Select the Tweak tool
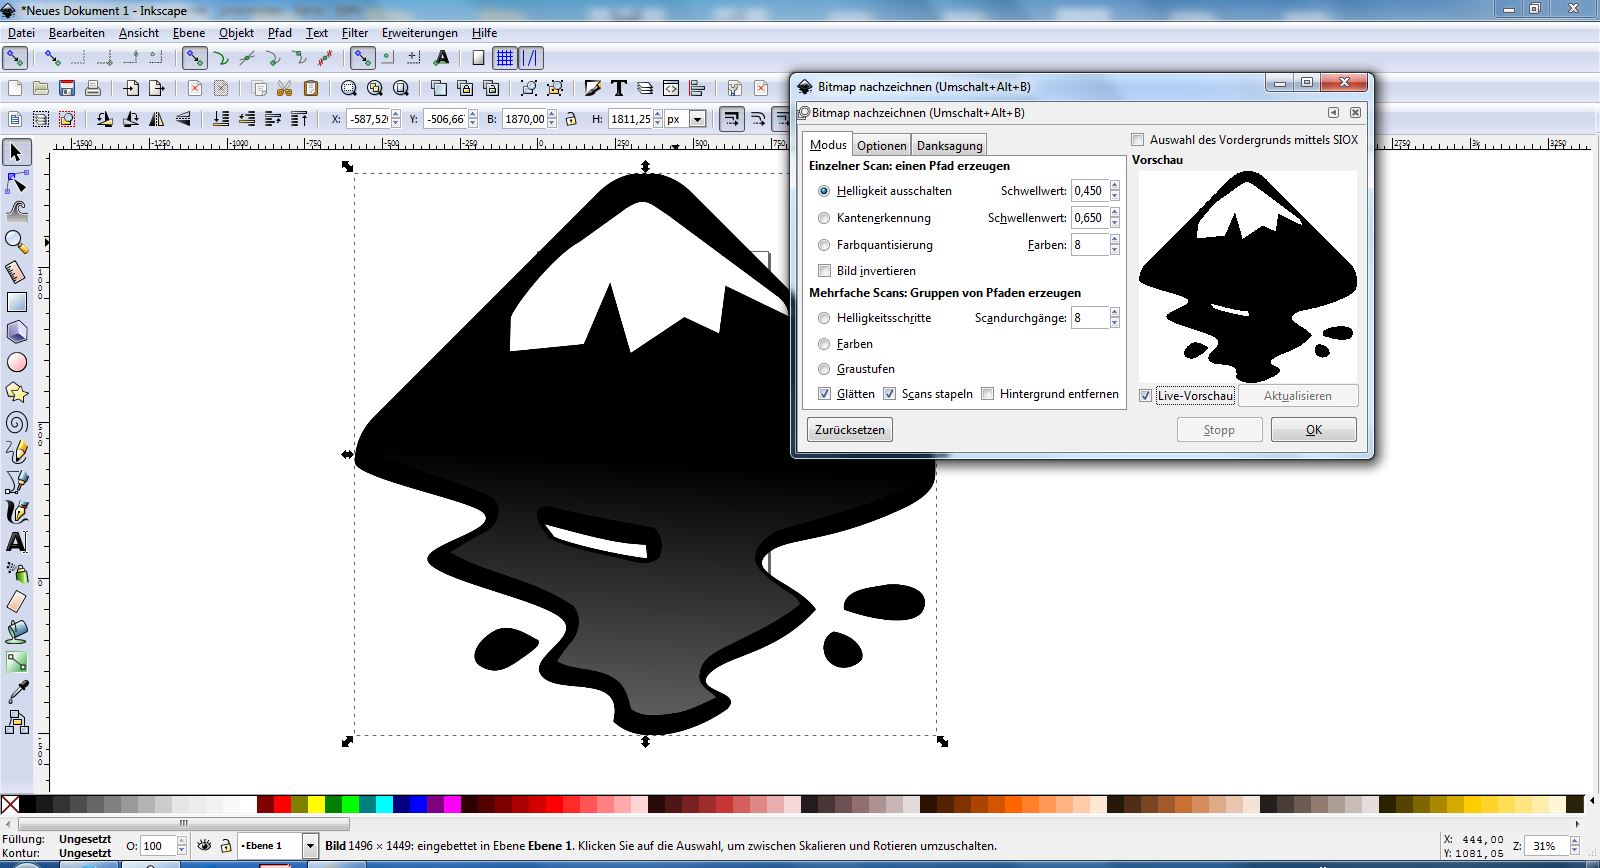1600x868 pixels. (16, 211)
